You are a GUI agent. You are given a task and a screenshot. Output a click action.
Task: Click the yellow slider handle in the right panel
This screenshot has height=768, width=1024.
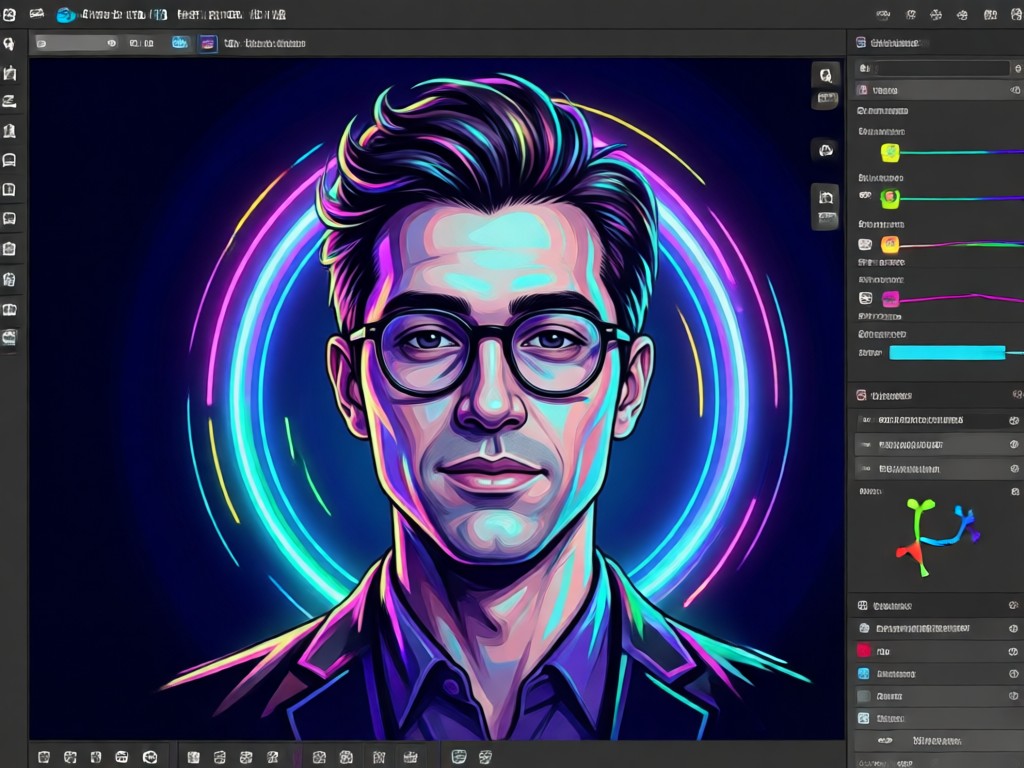click(890, 153)
